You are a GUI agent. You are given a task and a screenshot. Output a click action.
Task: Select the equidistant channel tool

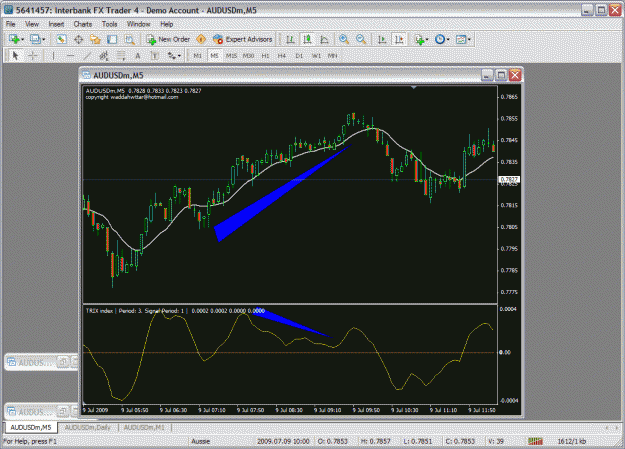tap(104, 56)
